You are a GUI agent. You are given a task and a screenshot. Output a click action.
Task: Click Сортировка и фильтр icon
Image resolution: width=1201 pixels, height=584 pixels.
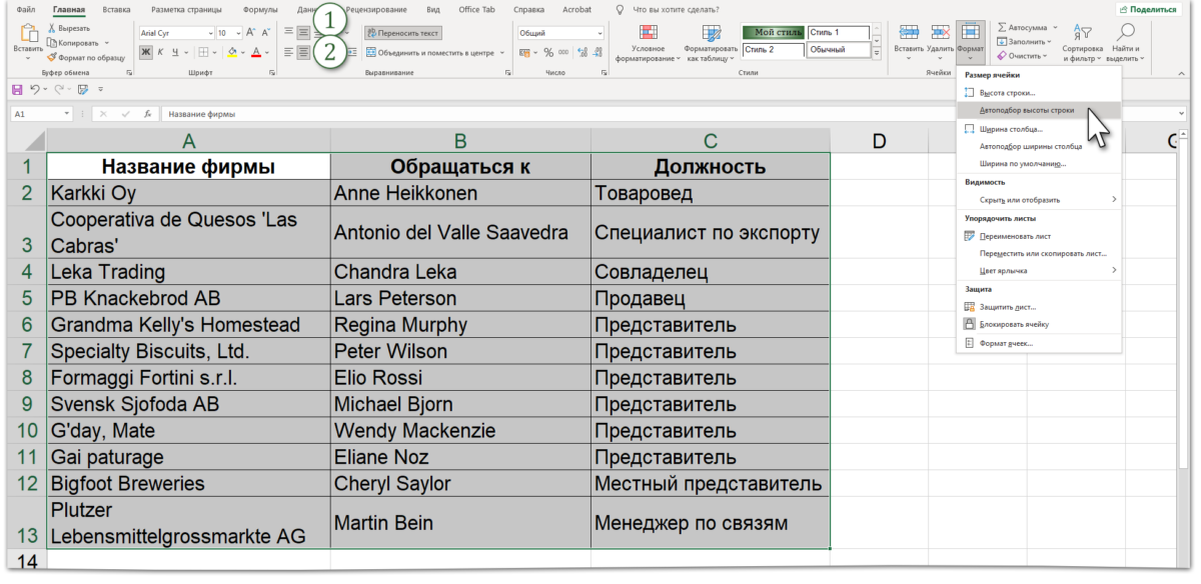tap(1083, 33)
